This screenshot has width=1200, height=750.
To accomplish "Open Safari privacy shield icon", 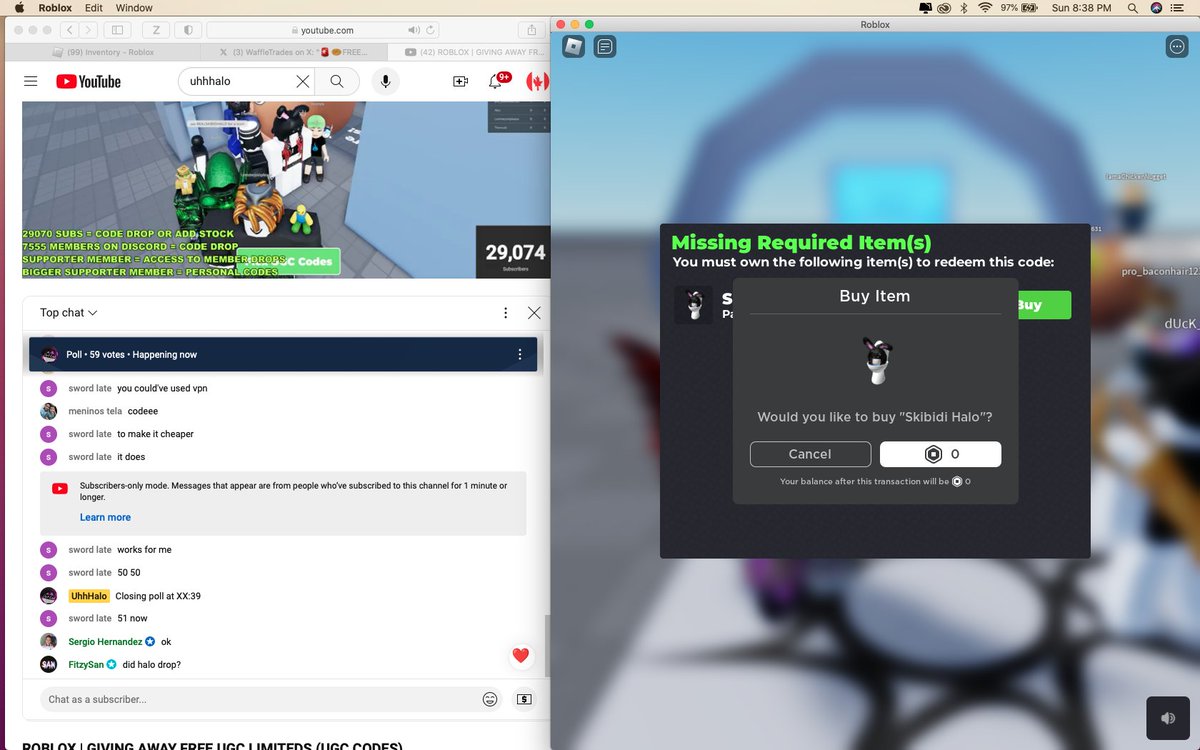I will [x=189, y=31].
